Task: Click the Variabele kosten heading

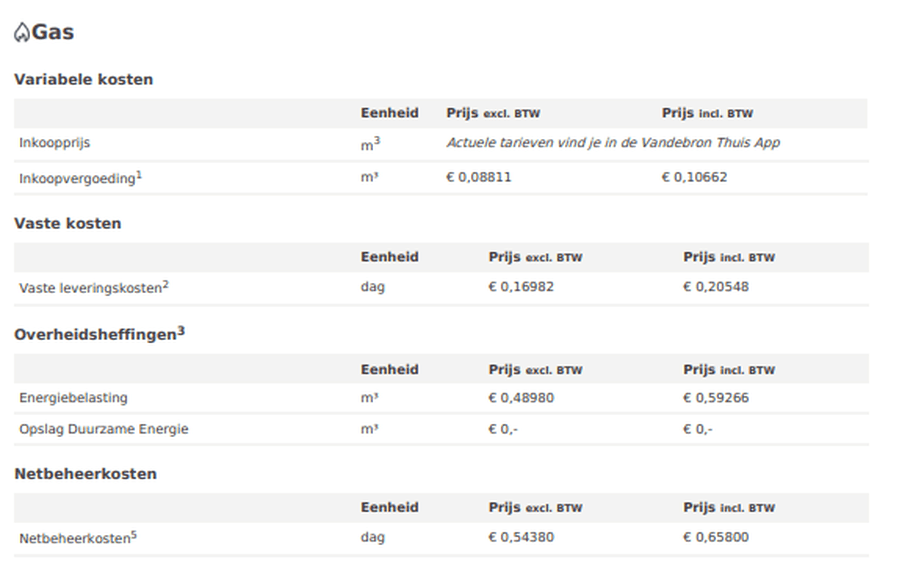Action: (83, 79)
